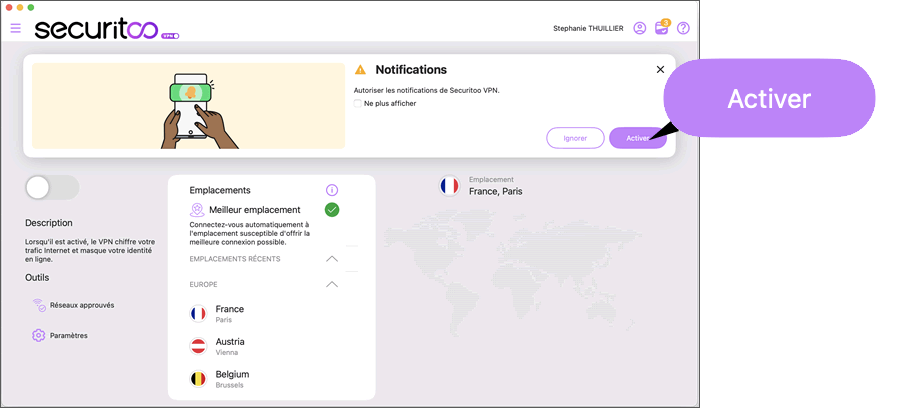
Task: Open Paramètres
Action: [60, 336]
